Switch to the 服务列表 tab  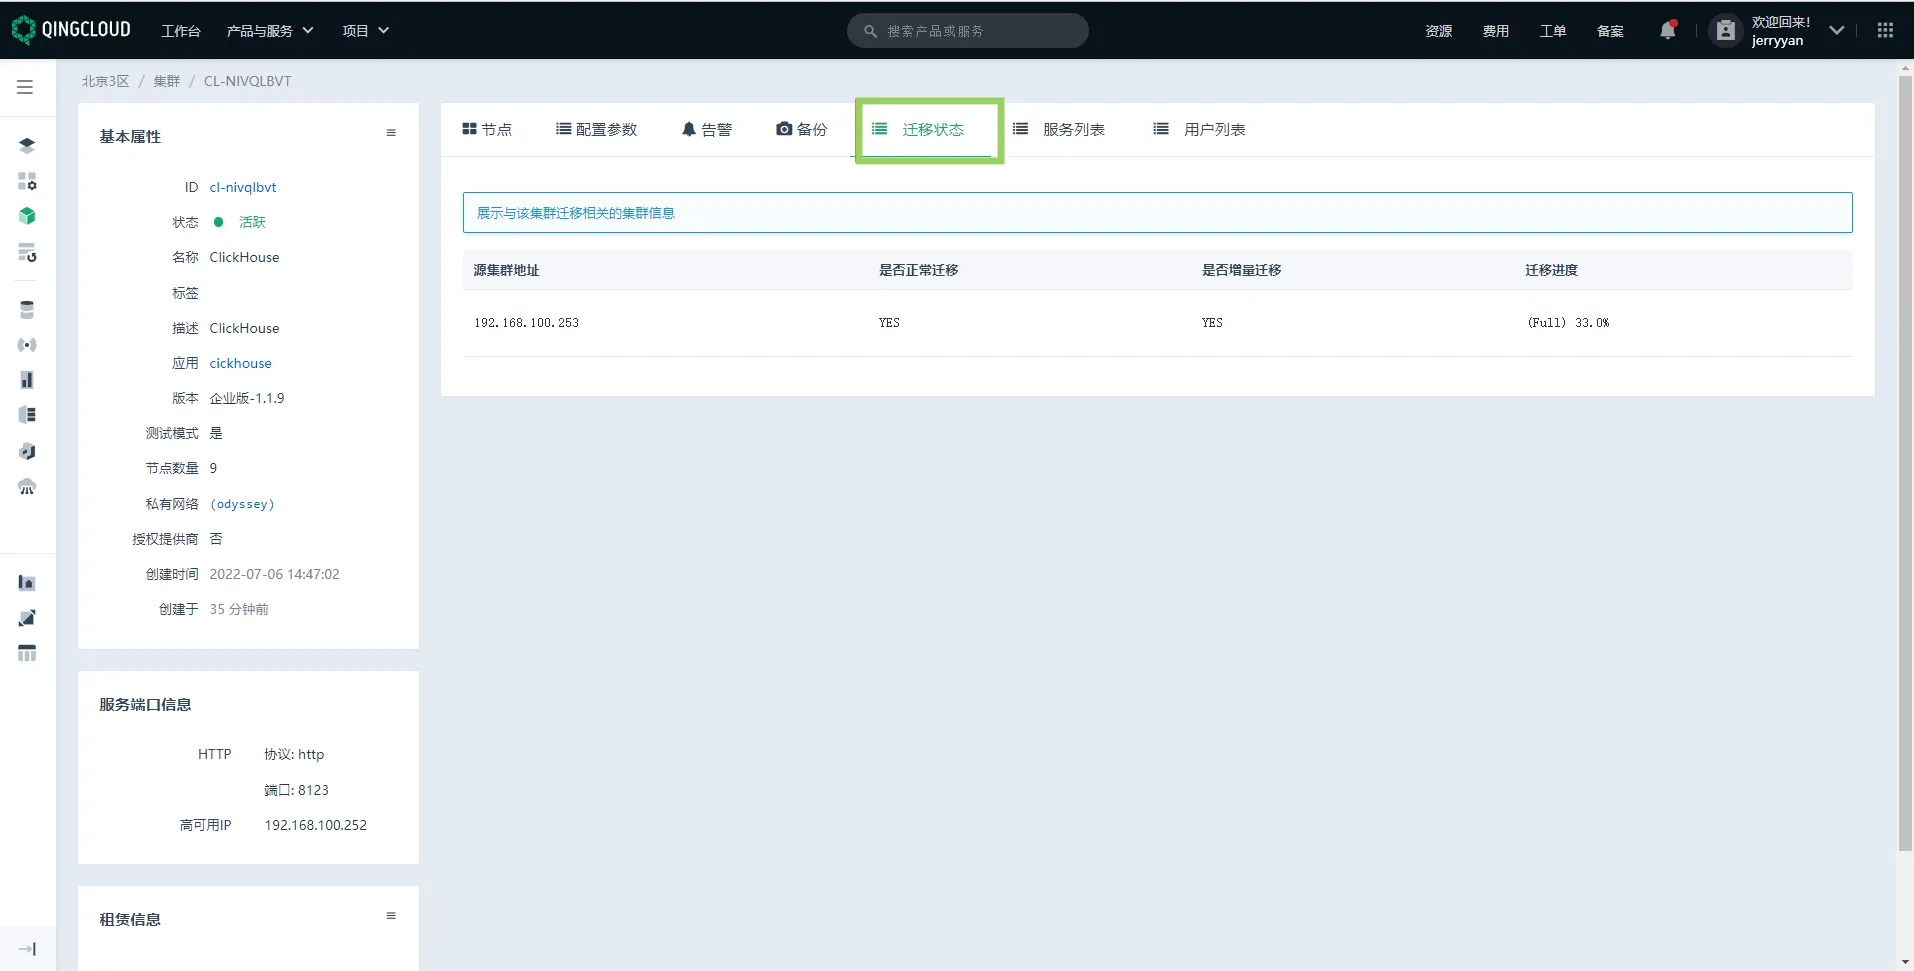click(x=1059, y=130)
